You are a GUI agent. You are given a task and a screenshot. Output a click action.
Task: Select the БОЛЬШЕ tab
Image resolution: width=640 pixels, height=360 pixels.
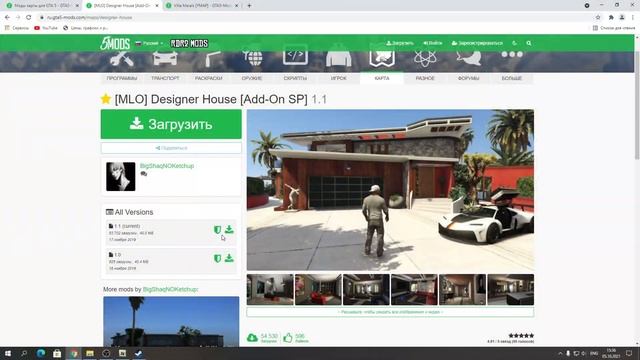coord(512,78)
